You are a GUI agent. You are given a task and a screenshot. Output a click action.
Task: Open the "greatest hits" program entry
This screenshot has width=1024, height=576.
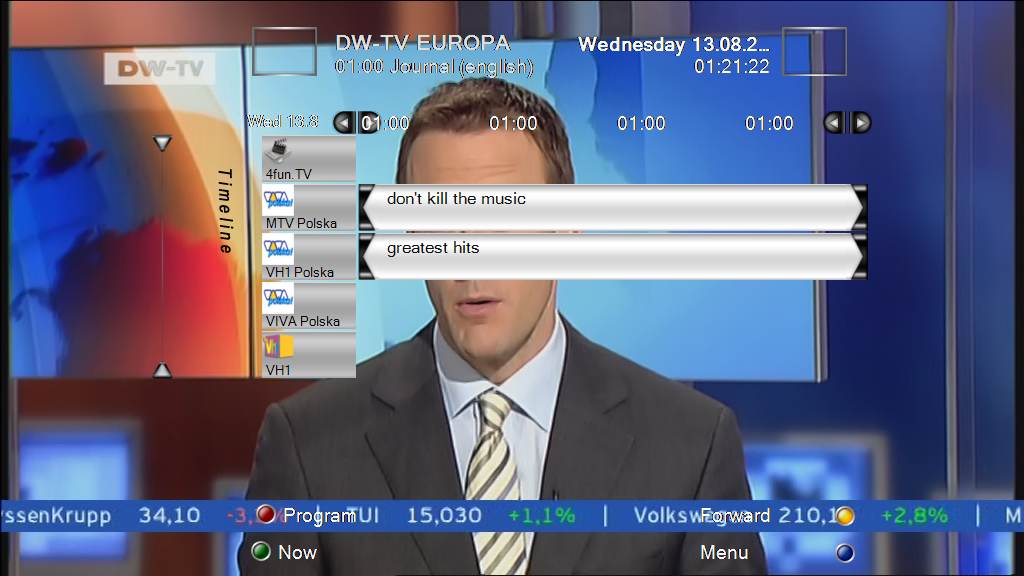click(x=612, y=257)
